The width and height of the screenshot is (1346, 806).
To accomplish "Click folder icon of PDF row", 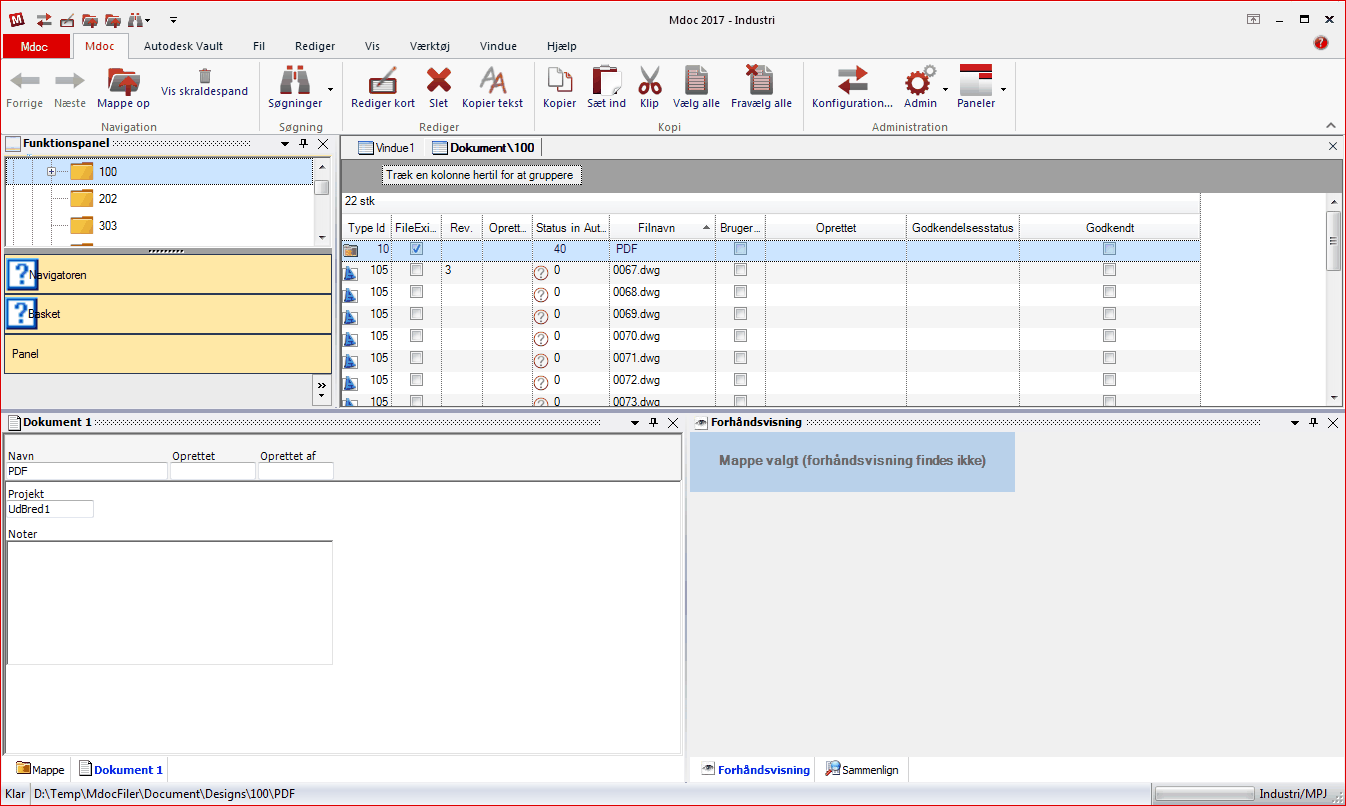I will (x=350, y=249).
